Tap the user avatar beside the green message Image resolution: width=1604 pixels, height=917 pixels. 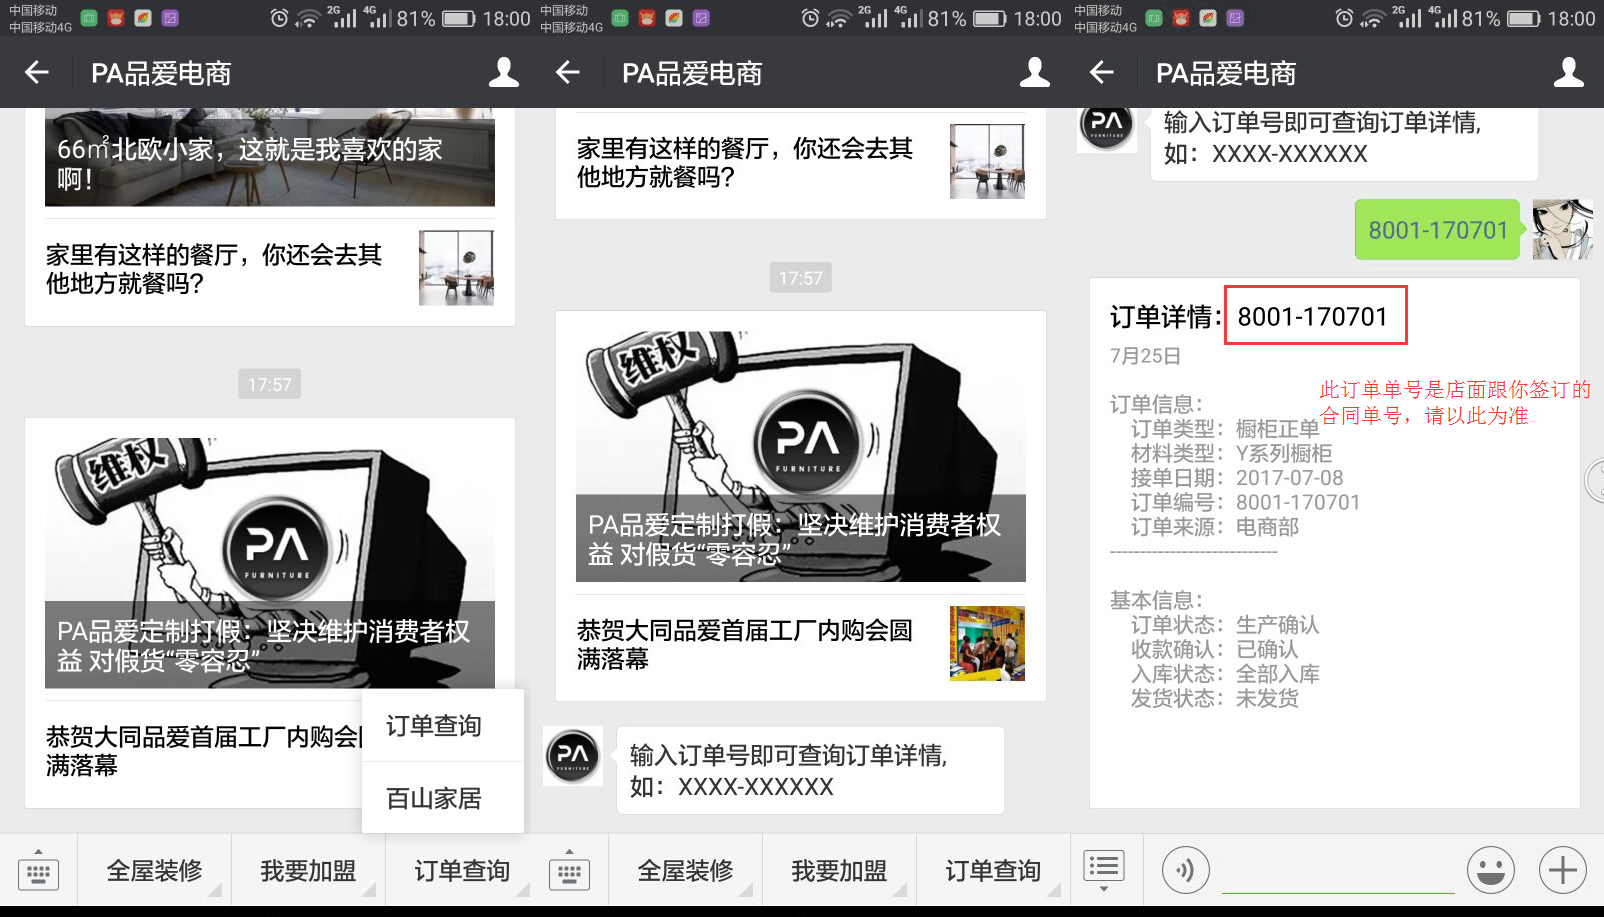click(1563, 229)
